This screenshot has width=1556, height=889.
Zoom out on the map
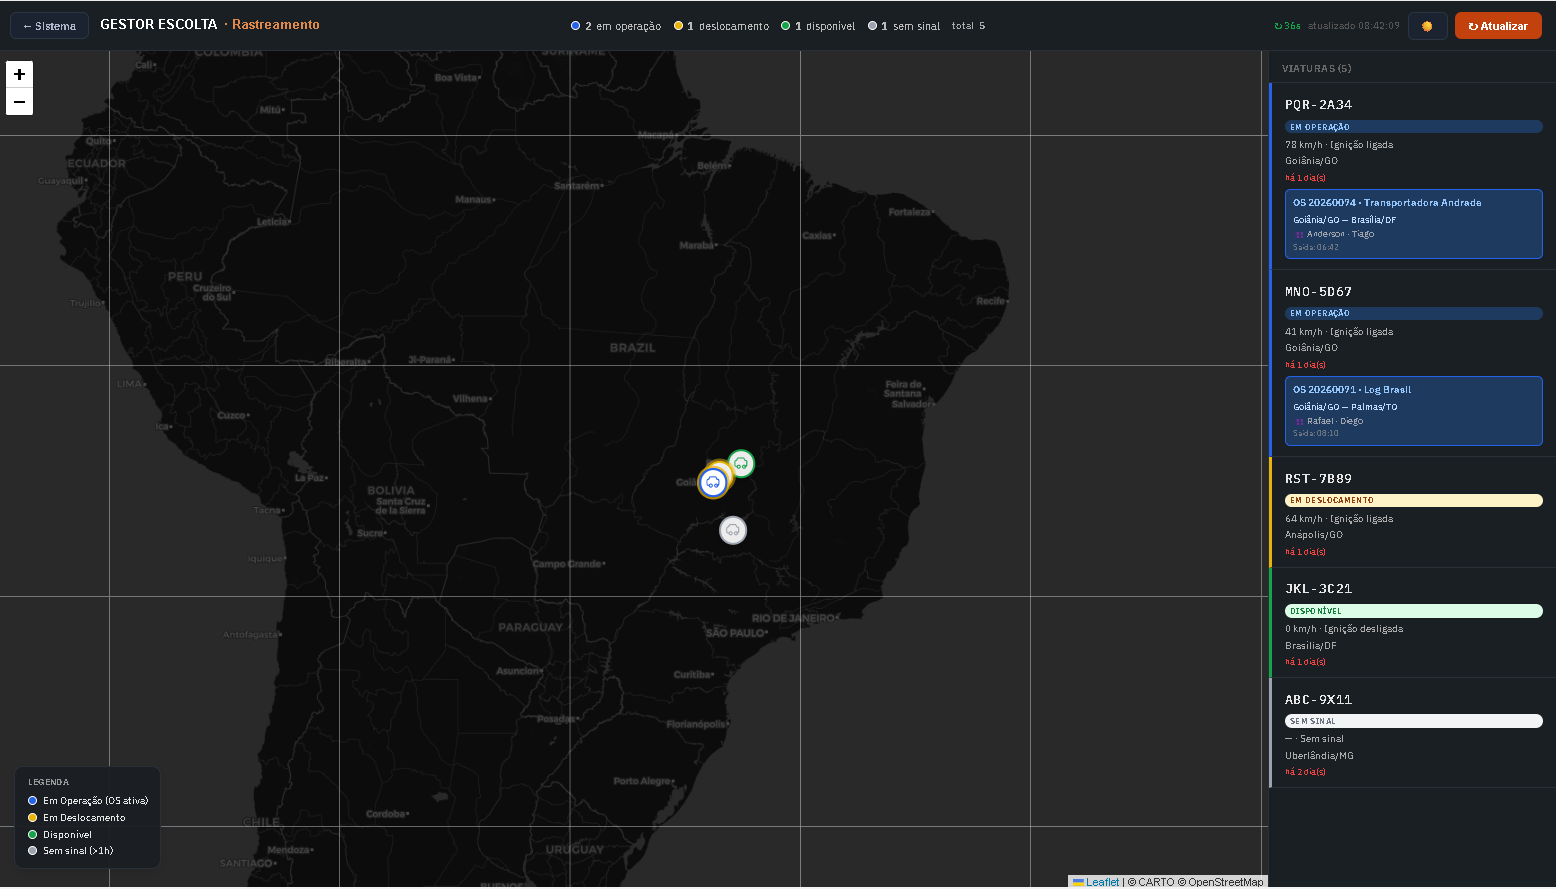19,102
